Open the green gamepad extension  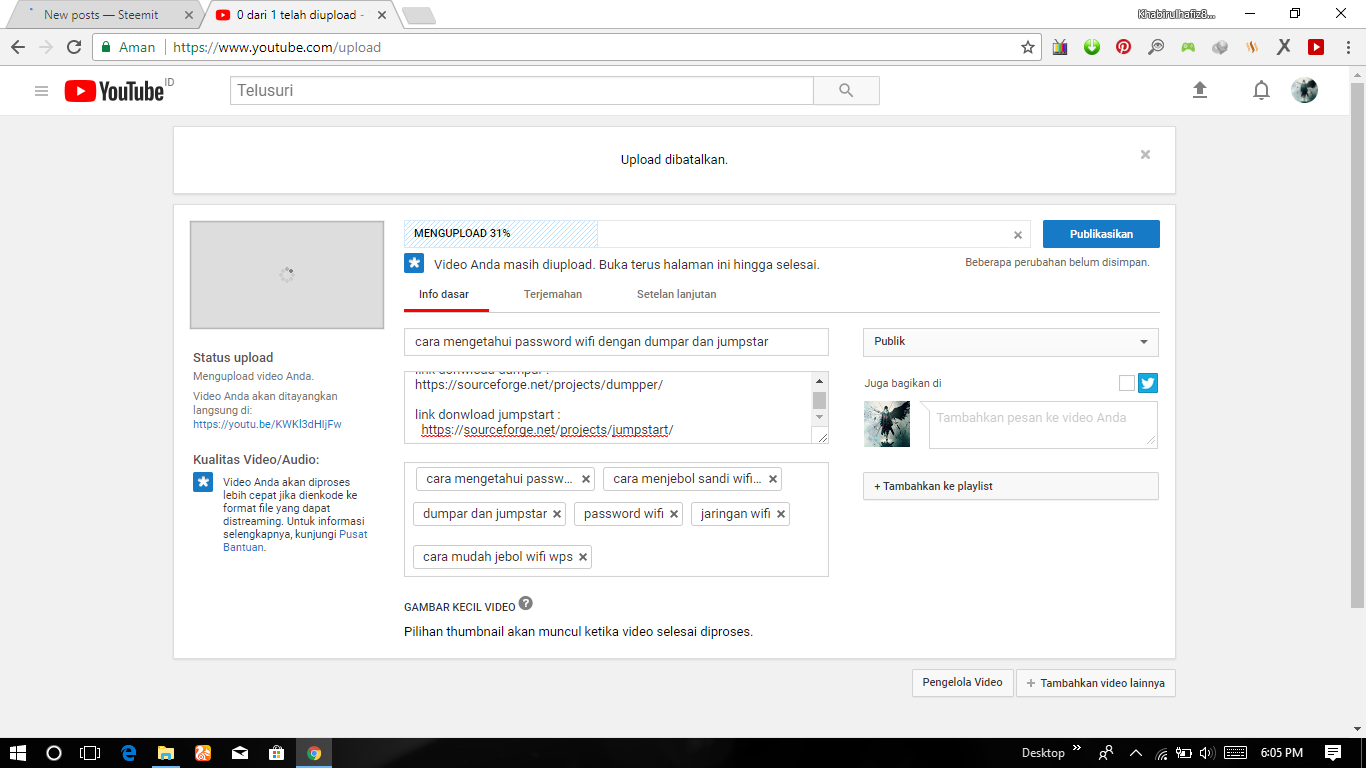click(1188, 47)
